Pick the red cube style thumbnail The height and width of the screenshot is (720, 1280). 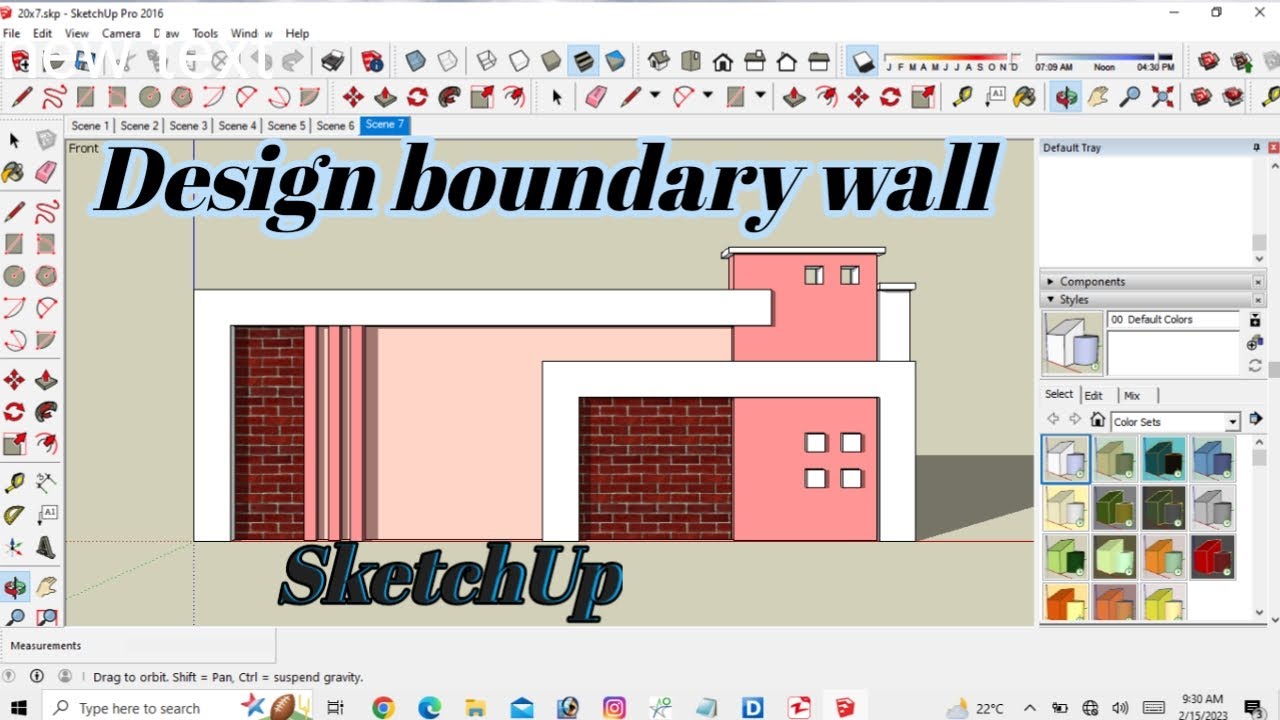pos(1212,557)
